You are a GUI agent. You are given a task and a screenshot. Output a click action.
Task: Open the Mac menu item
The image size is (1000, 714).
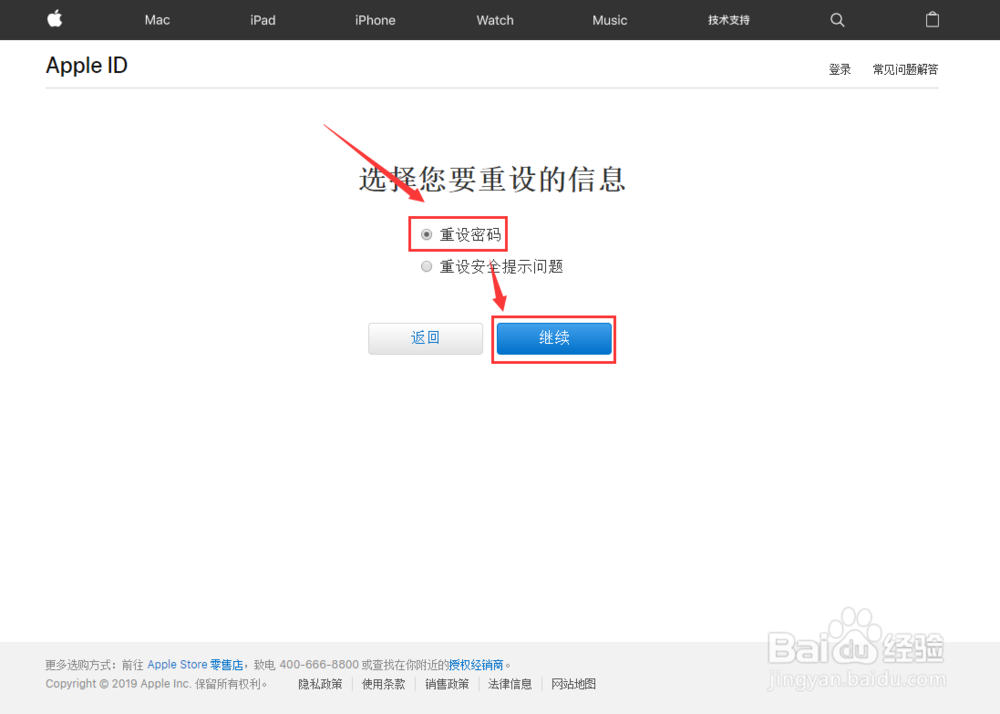click(156, 20)
